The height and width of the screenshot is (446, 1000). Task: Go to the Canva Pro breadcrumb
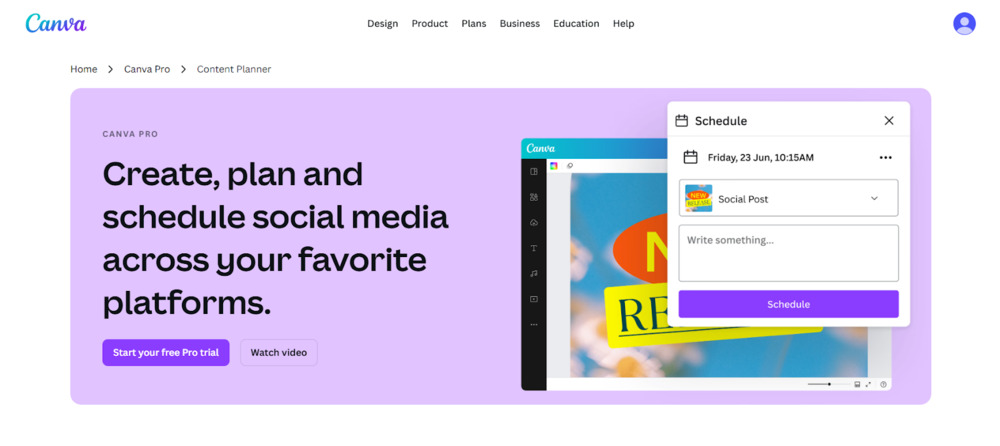click(x=147, y=69)
